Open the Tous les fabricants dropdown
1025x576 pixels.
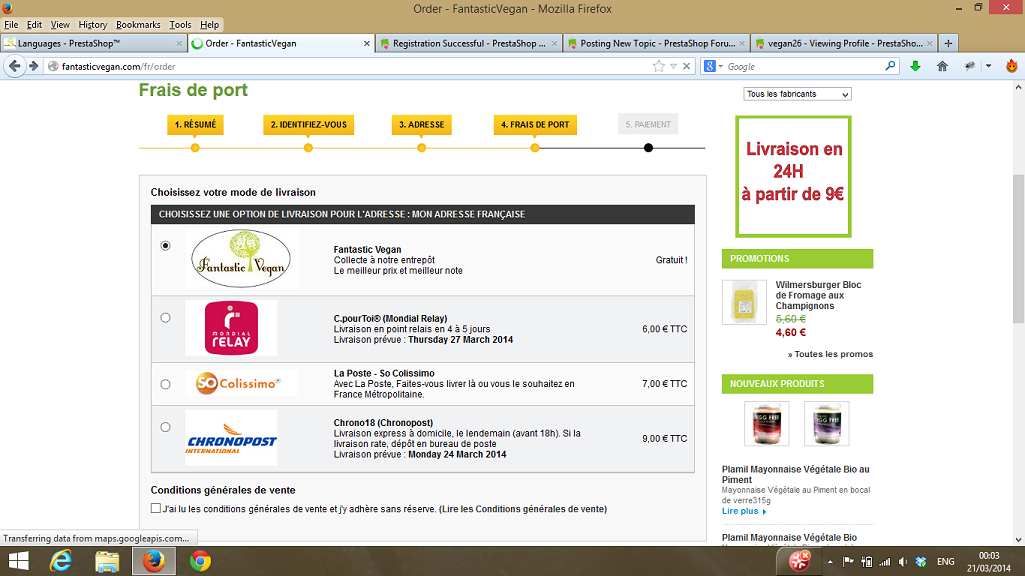point(797,94)
